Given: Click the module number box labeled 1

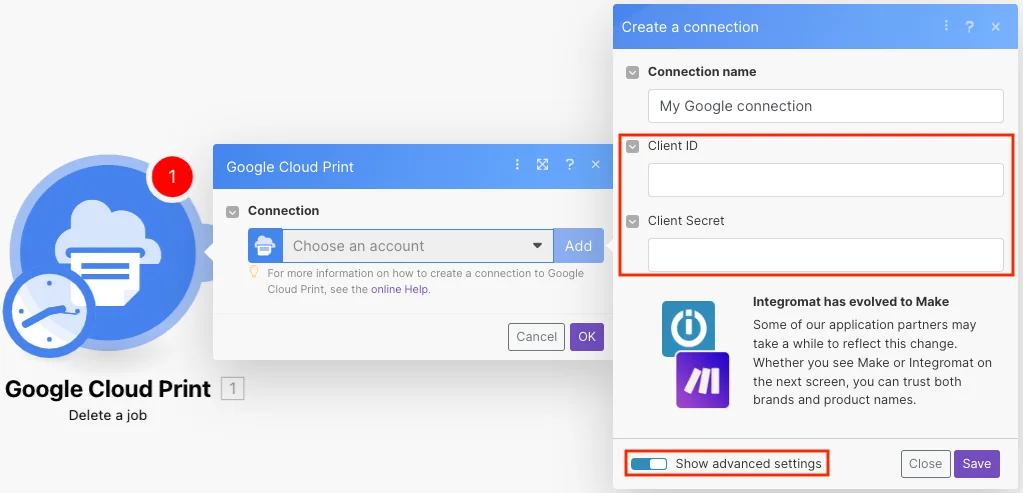Looking at the screenshot, I should 233,390.
